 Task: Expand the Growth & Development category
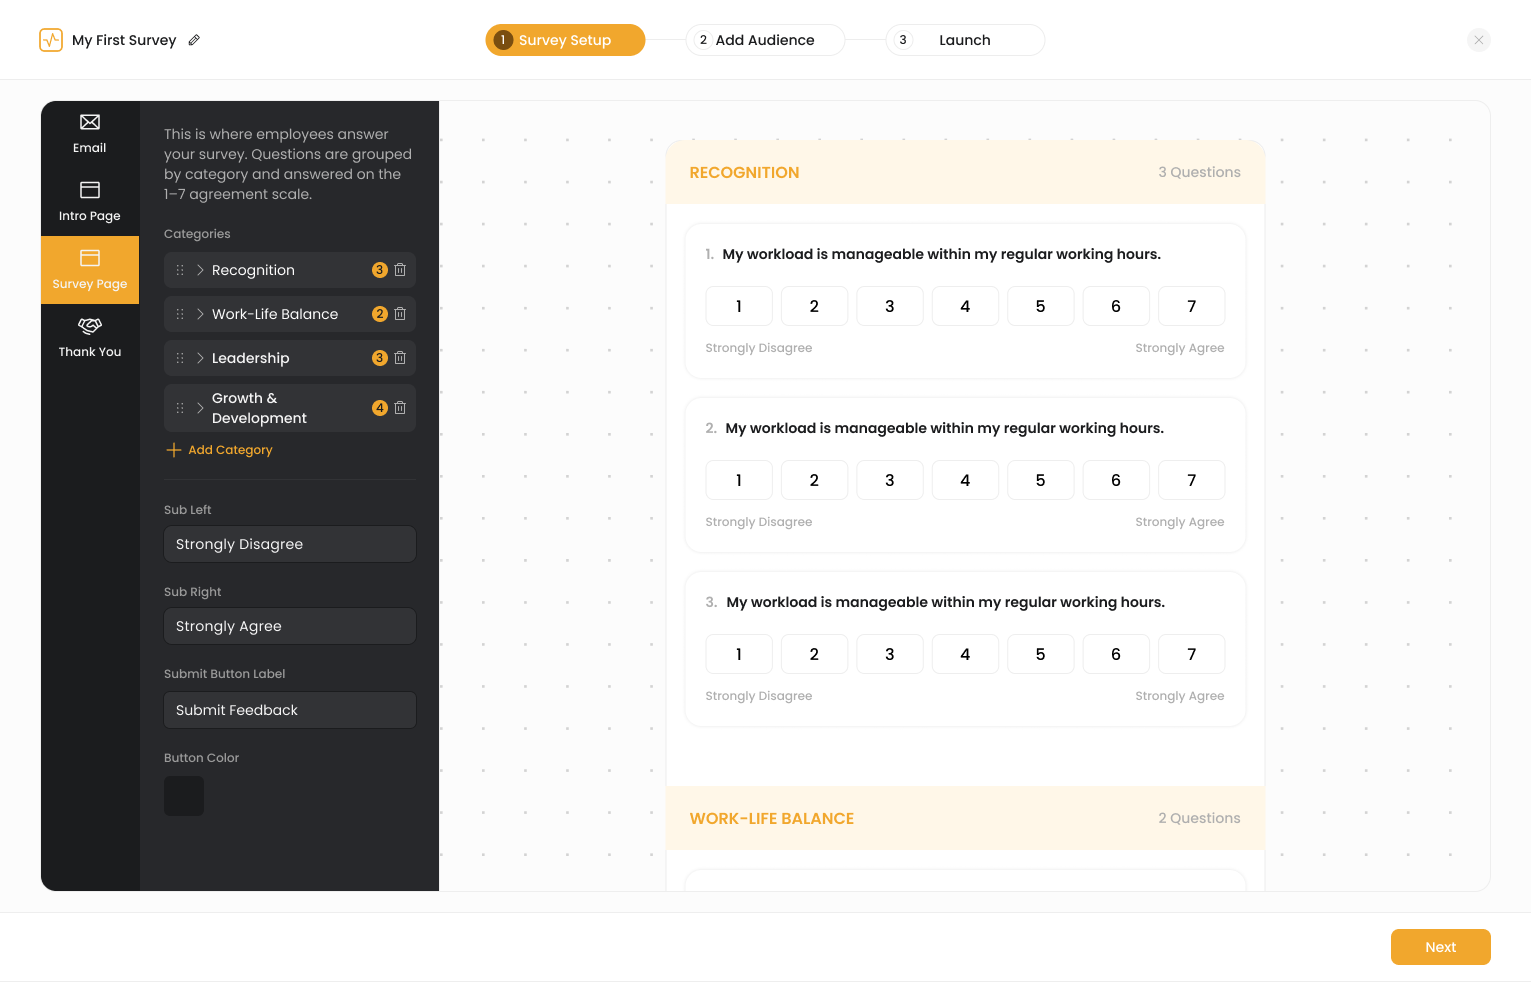click(200, 408)
